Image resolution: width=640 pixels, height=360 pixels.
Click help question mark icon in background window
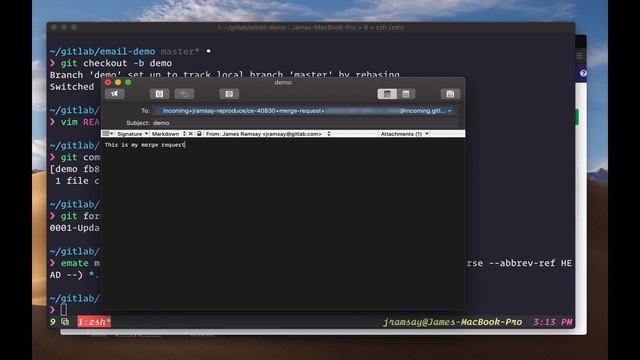coord(583,73)
